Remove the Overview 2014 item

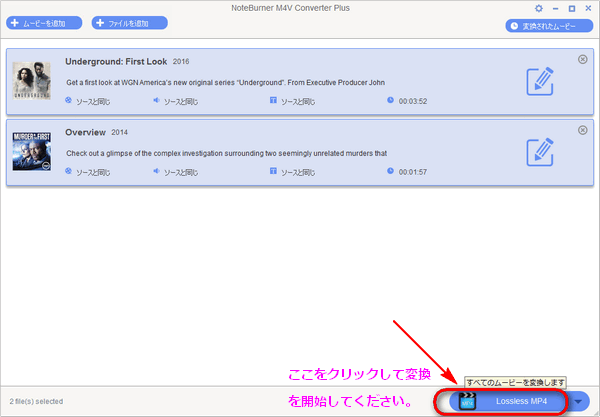click(582, 130)
